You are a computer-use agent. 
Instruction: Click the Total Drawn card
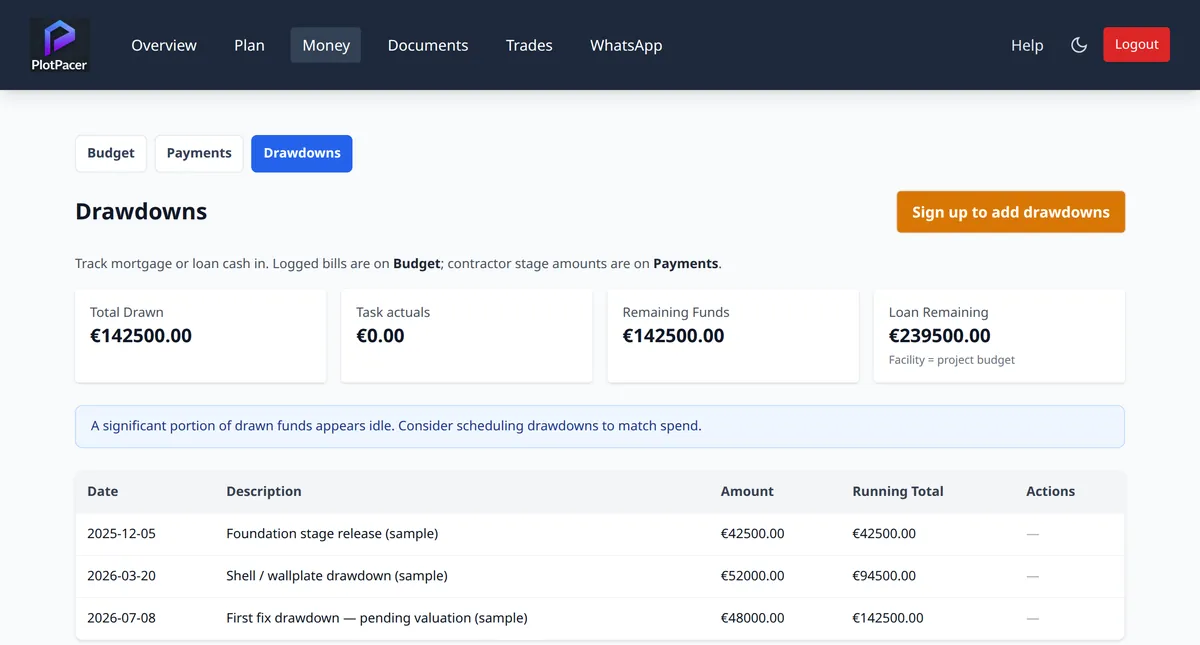(201, 336)
